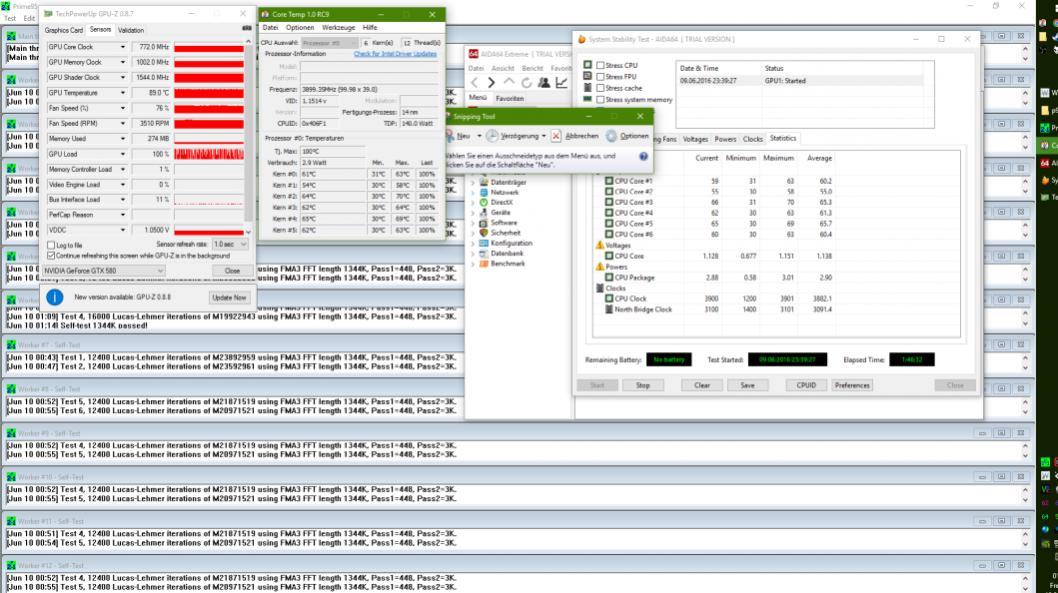
Task: Click the Elapsed Time display field
Action: (x=912, y=360)
